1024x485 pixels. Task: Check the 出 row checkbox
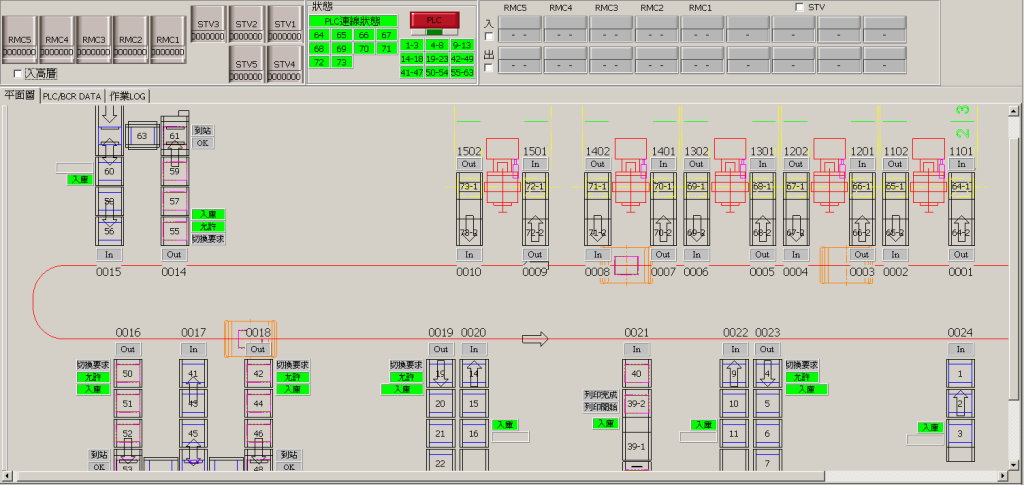click(489, 68)
